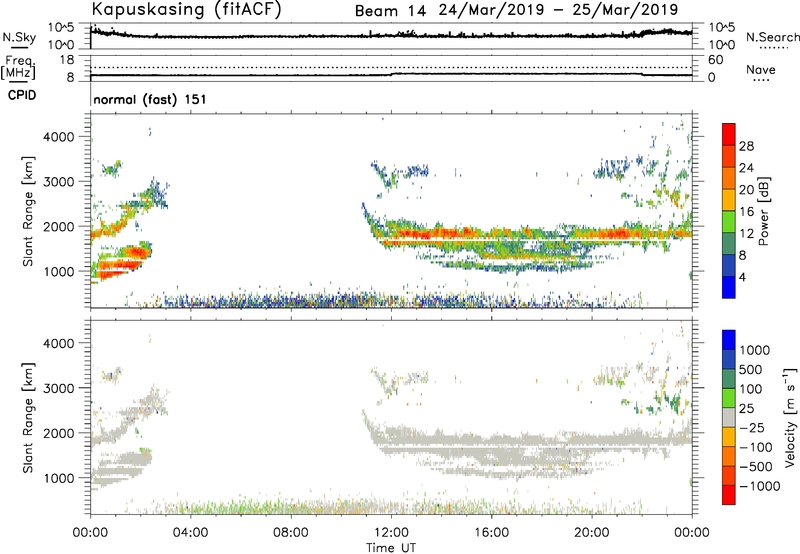Click the 'Time UT' axis label
This screenshot has width=800, height=554.
[x=391, y=548]
